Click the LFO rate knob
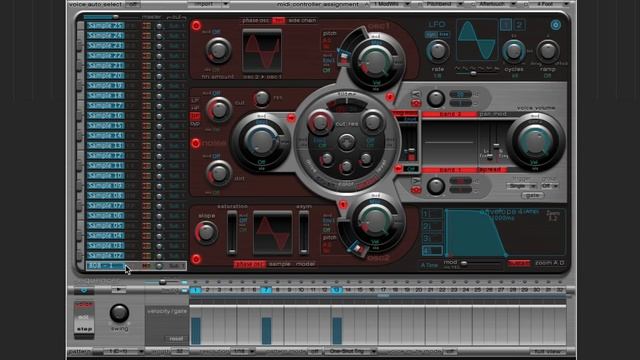Viewport: 640px width, 360px height. coord(438,51)
